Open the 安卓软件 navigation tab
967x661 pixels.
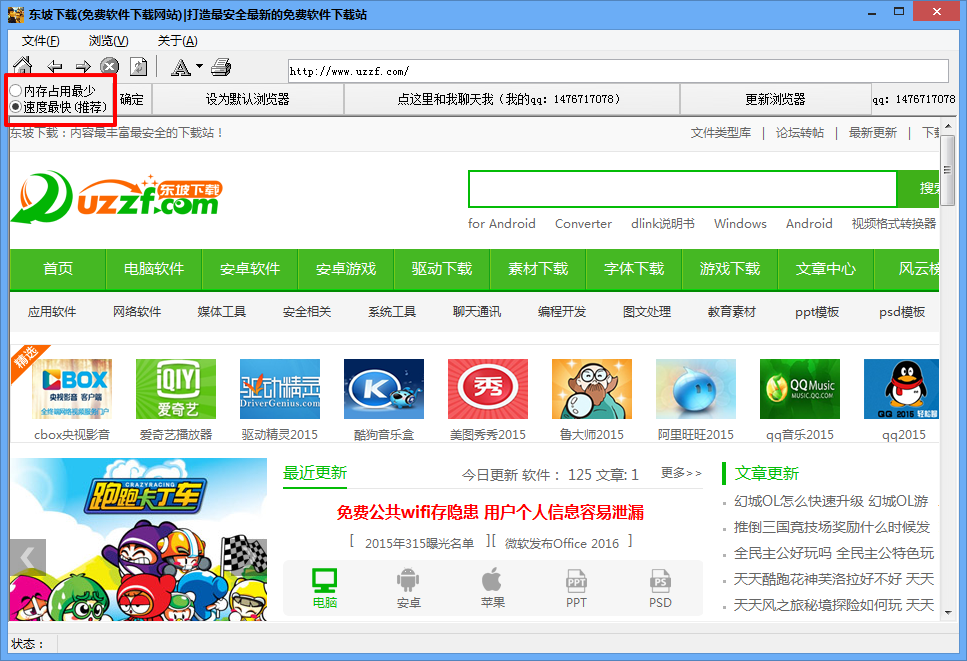250,269
